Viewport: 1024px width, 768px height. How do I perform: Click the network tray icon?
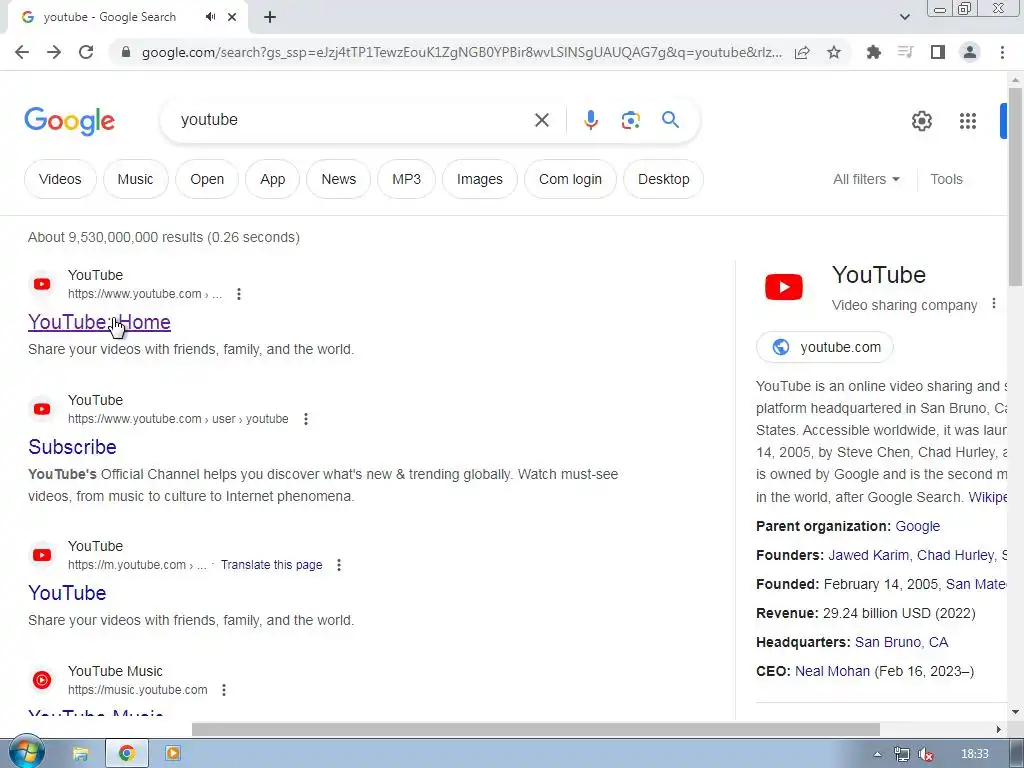click(x=901, y=754)
